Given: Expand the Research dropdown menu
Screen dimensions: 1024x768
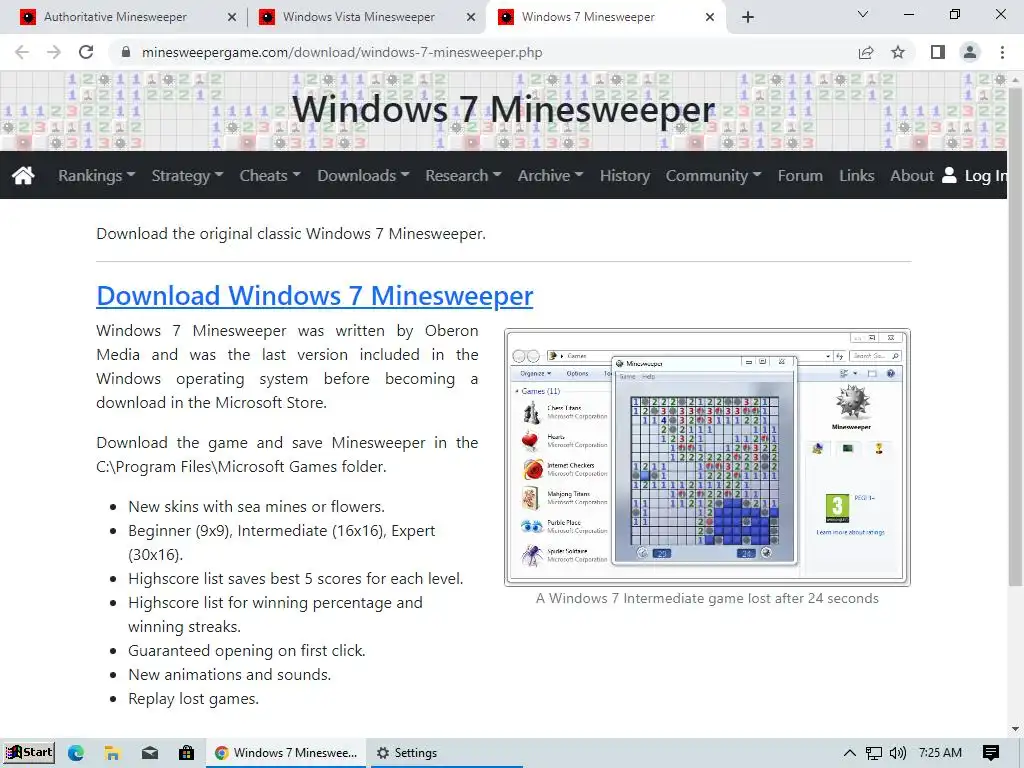Looking at the screenshot, I should point(463,175).
